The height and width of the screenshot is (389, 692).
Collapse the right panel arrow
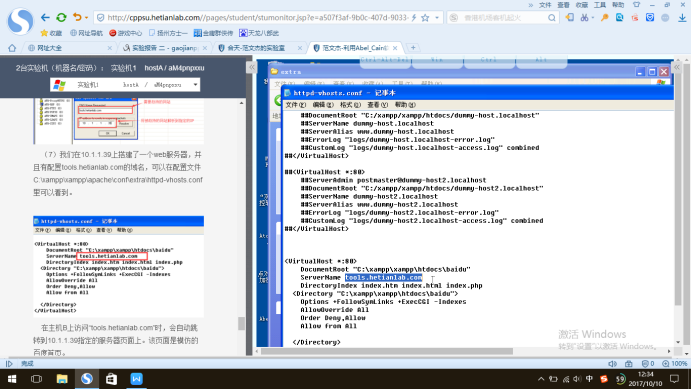677,68
